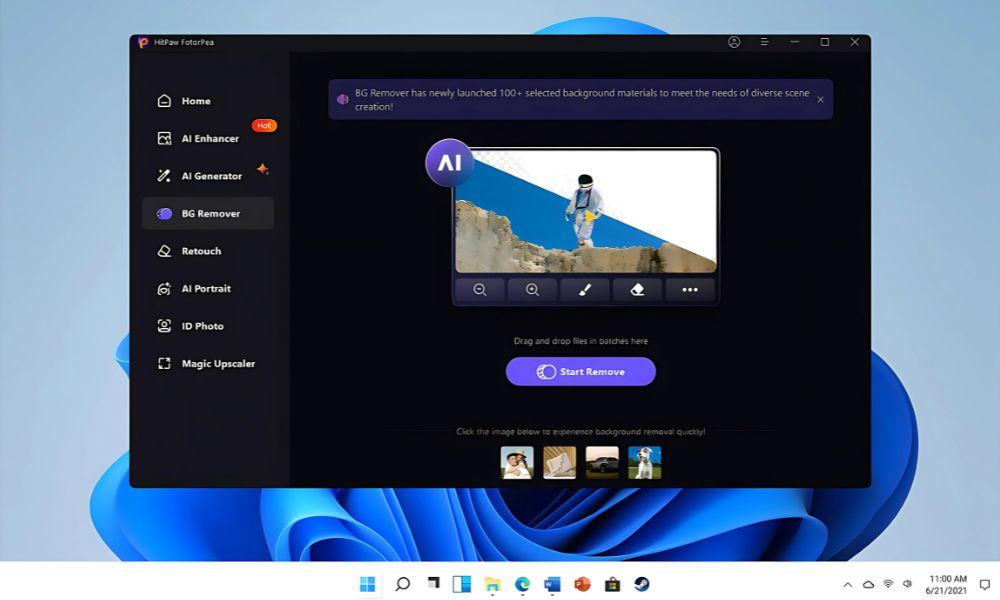Open the notification center icon
The image size is (1000, 600).
(985, 585)
